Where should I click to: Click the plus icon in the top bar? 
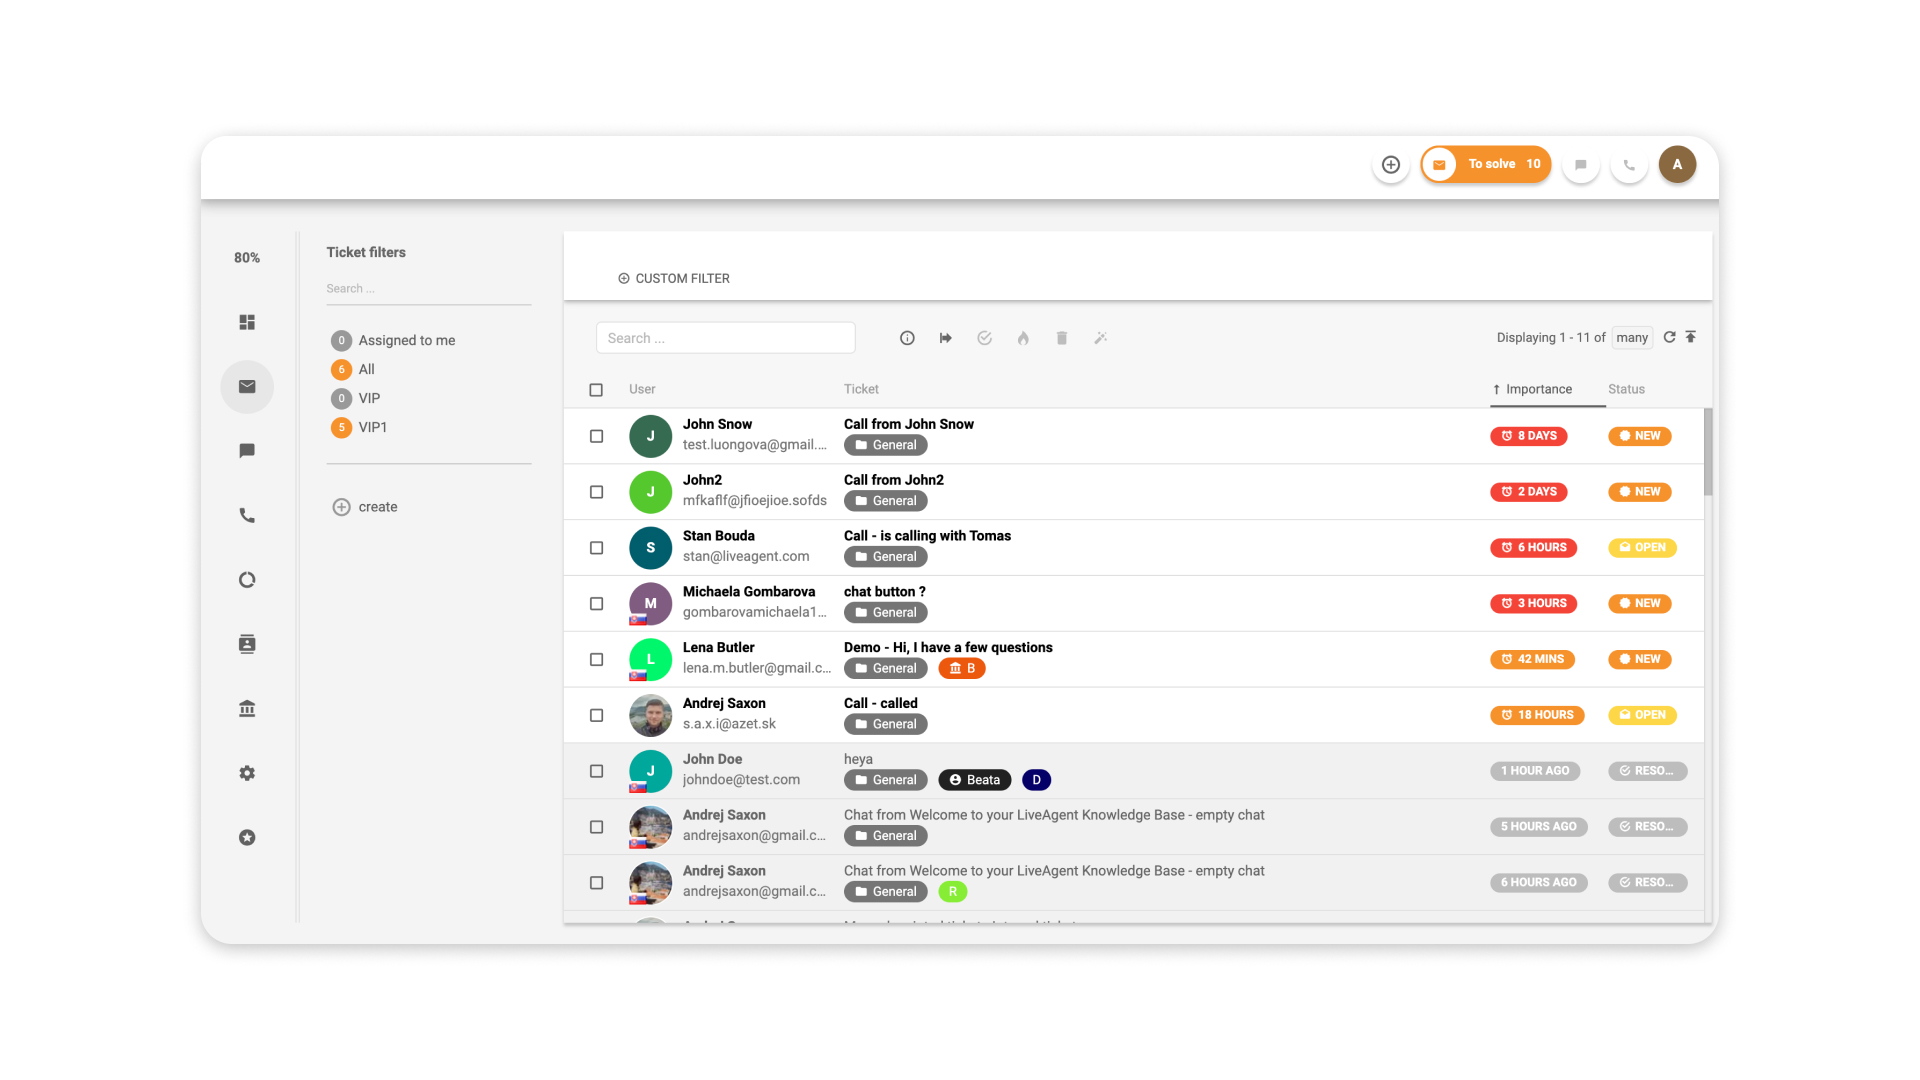click(1390, 164)
